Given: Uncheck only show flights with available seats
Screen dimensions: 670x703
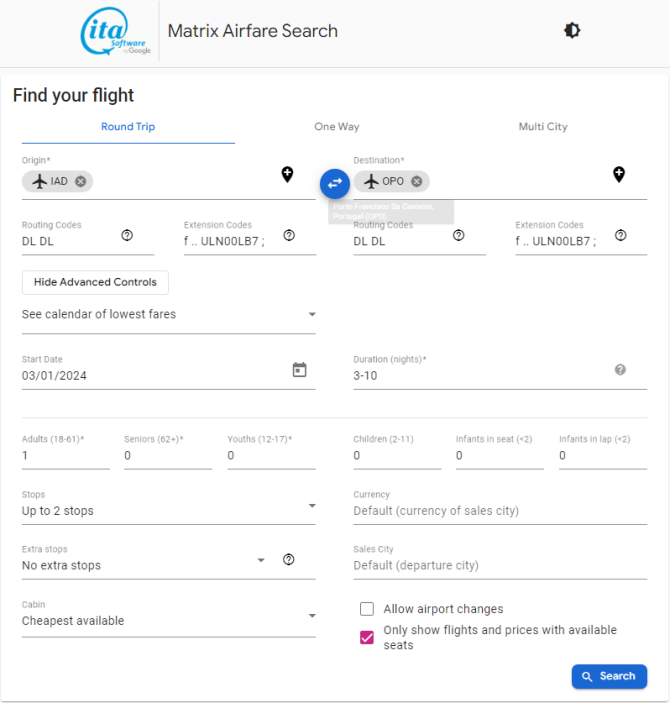Looking at the screenshot, I should pyautogui.click(x=367, y=637).
